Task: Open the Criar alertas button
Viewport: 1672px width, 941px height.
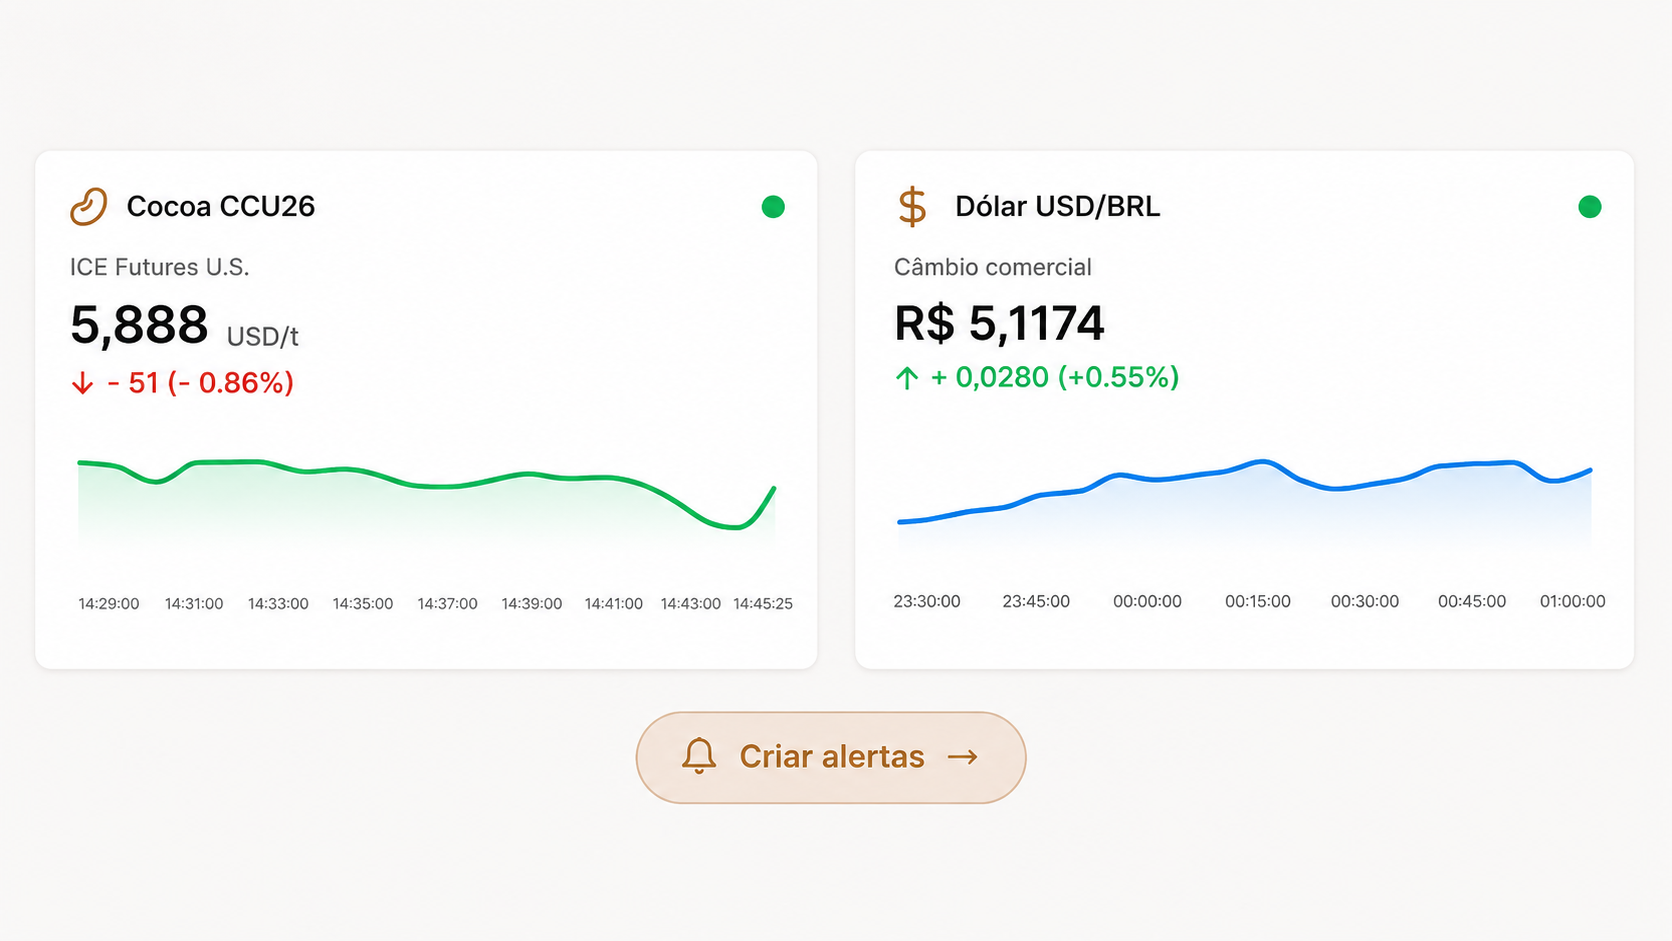Action: click(x=831, y=757)
